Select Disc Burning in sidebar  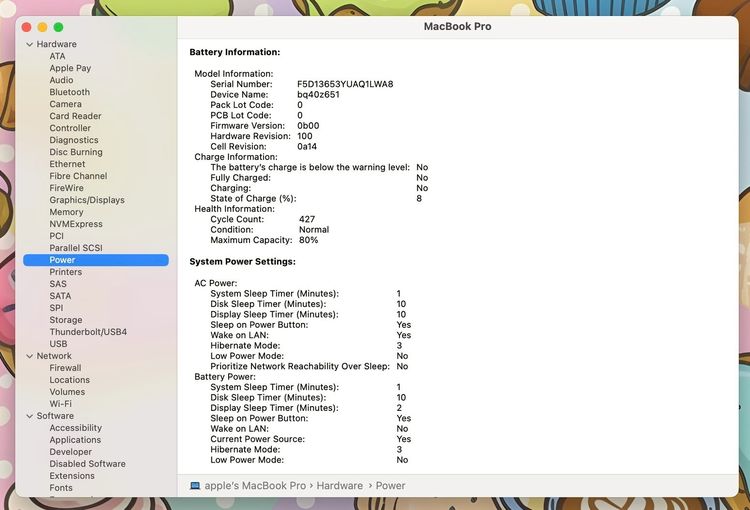pyautogui.click(x=76, y=152)
